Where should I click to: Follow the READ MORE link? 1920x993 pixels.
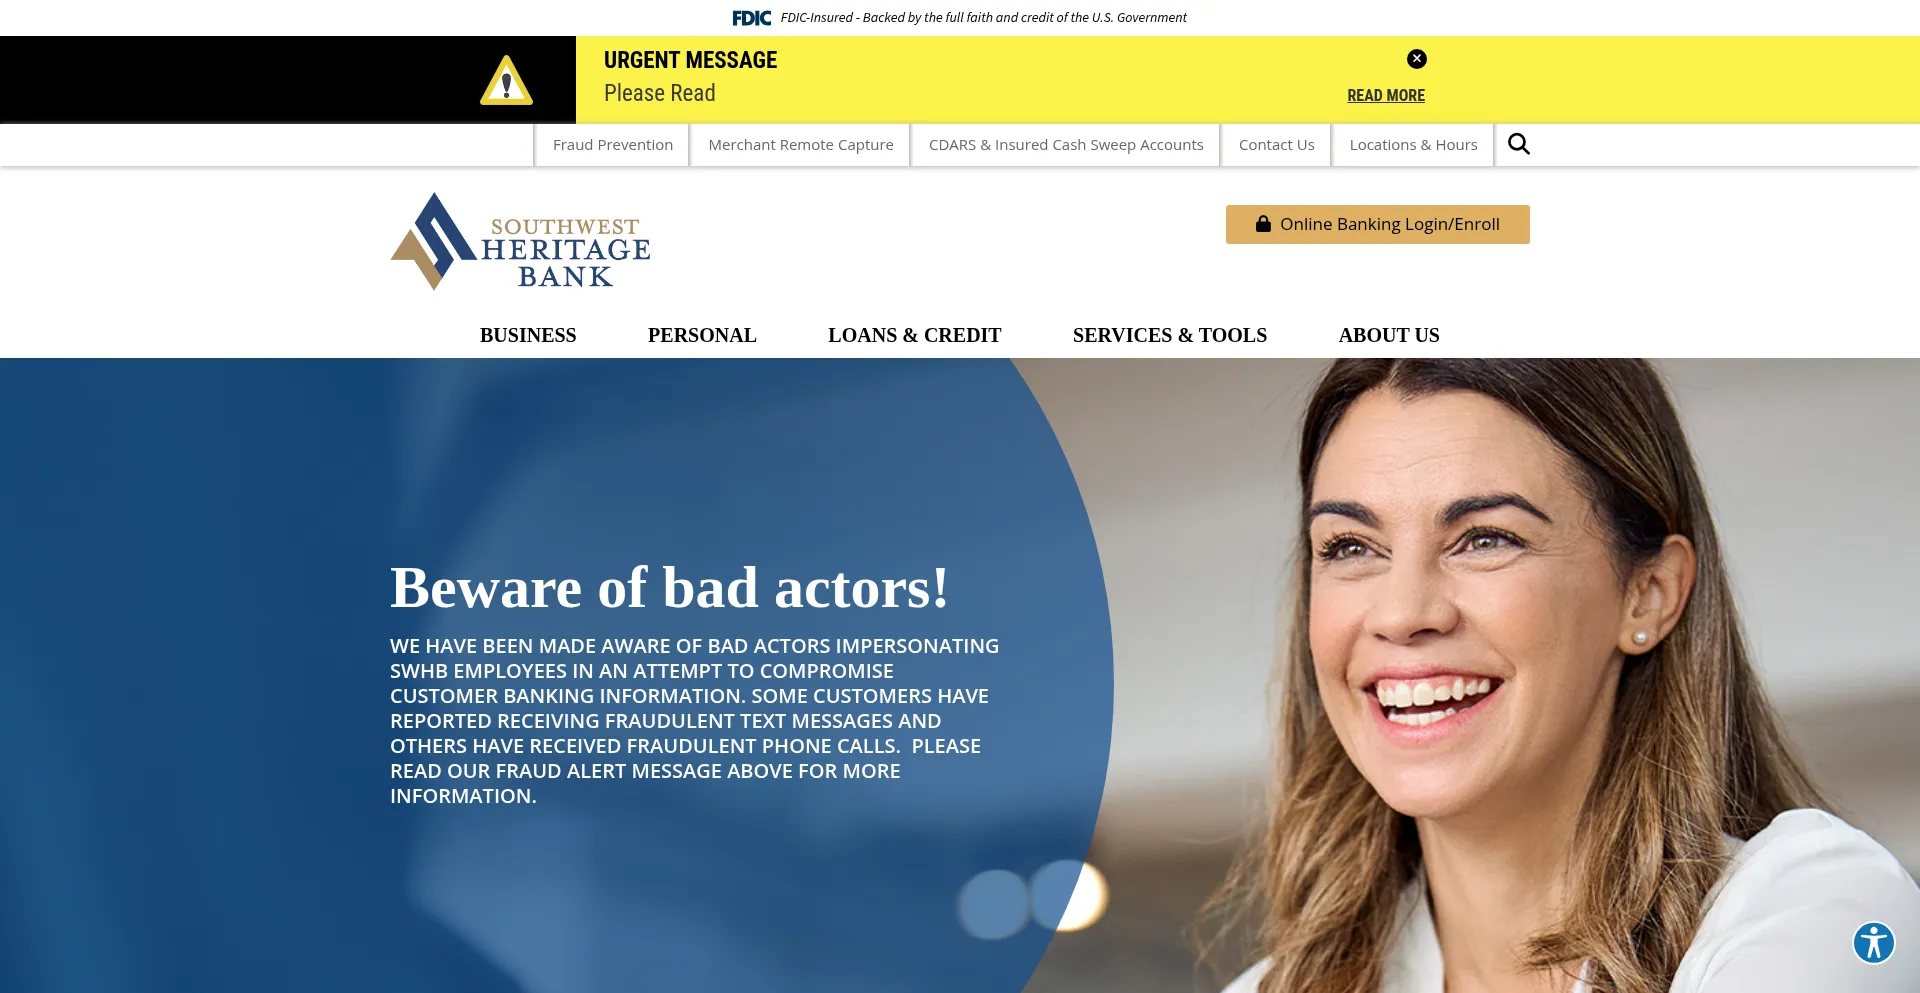1386,96
